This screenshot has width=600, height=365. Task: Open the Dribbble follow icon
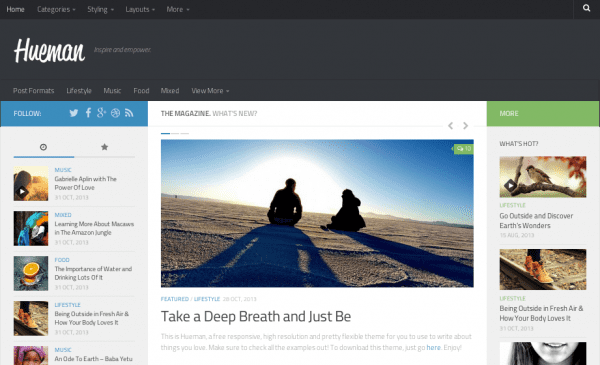(115, 113)
